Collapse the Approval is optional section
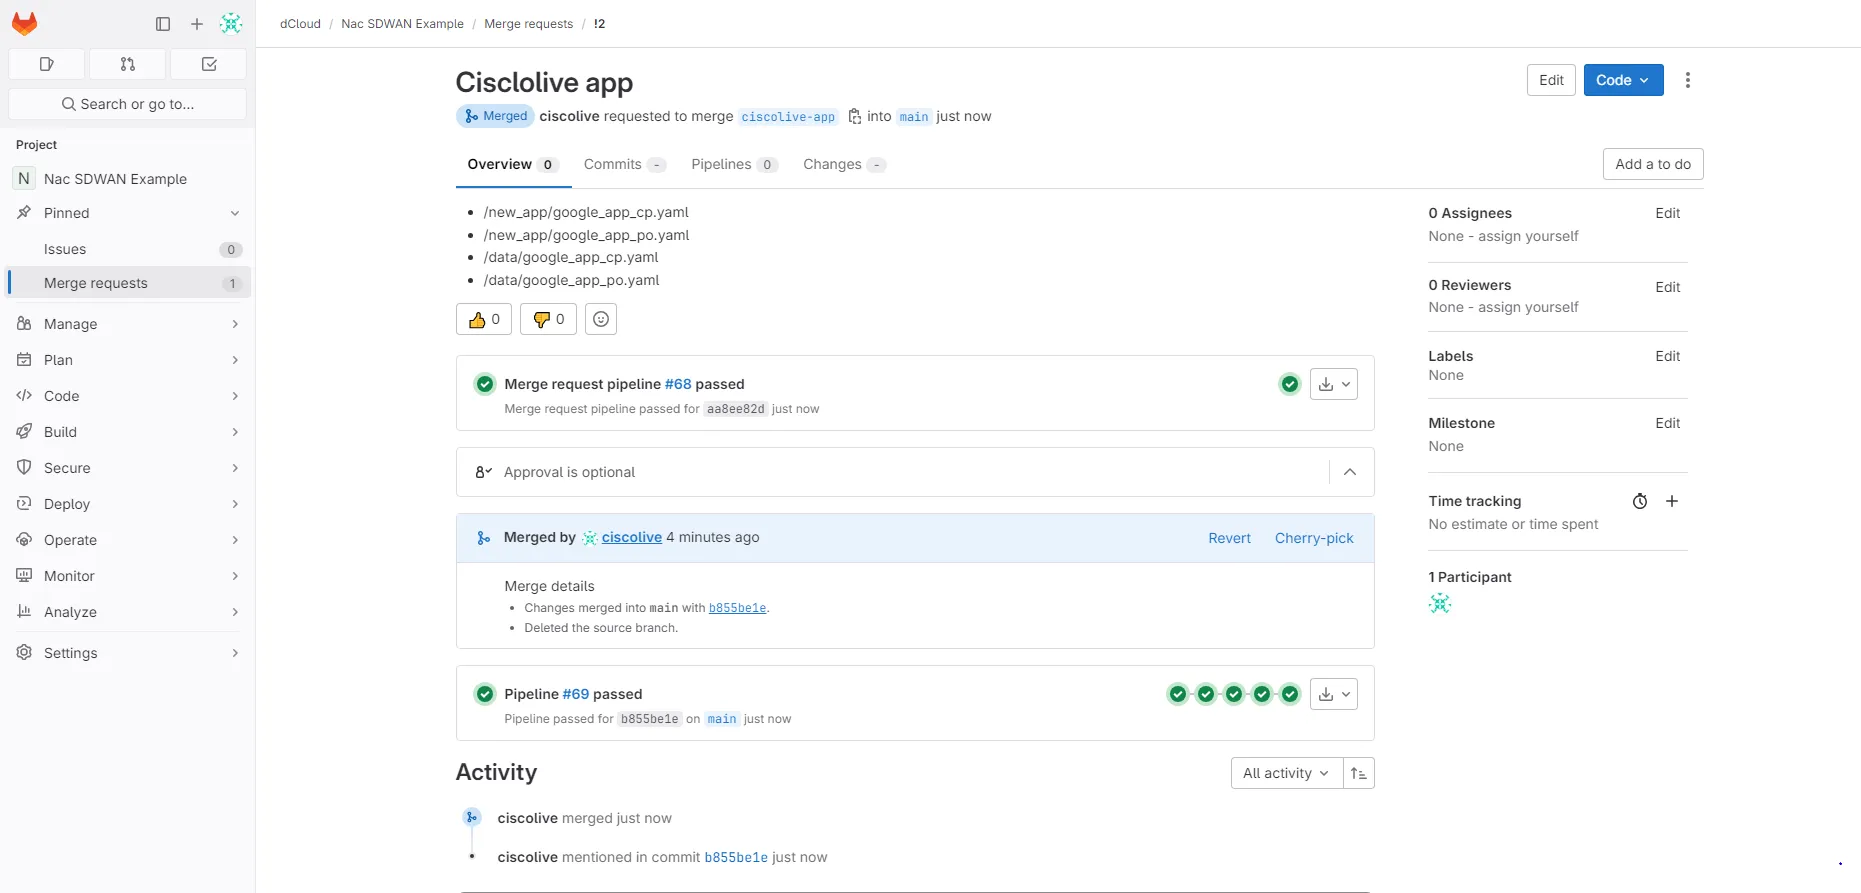Screen dimensions: 1861x893 [1350, 472]
